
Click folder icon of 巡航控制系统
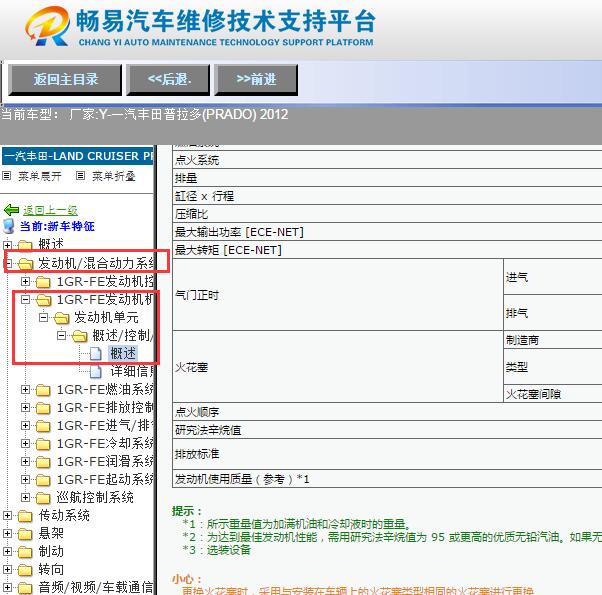pos(43,498)
